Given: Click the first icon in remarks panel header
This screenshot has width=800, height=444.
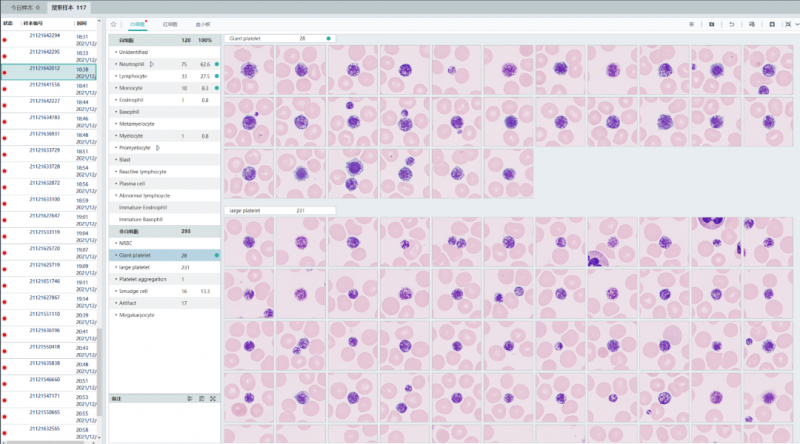Looking at the screenshot, I should click(190, 399).
